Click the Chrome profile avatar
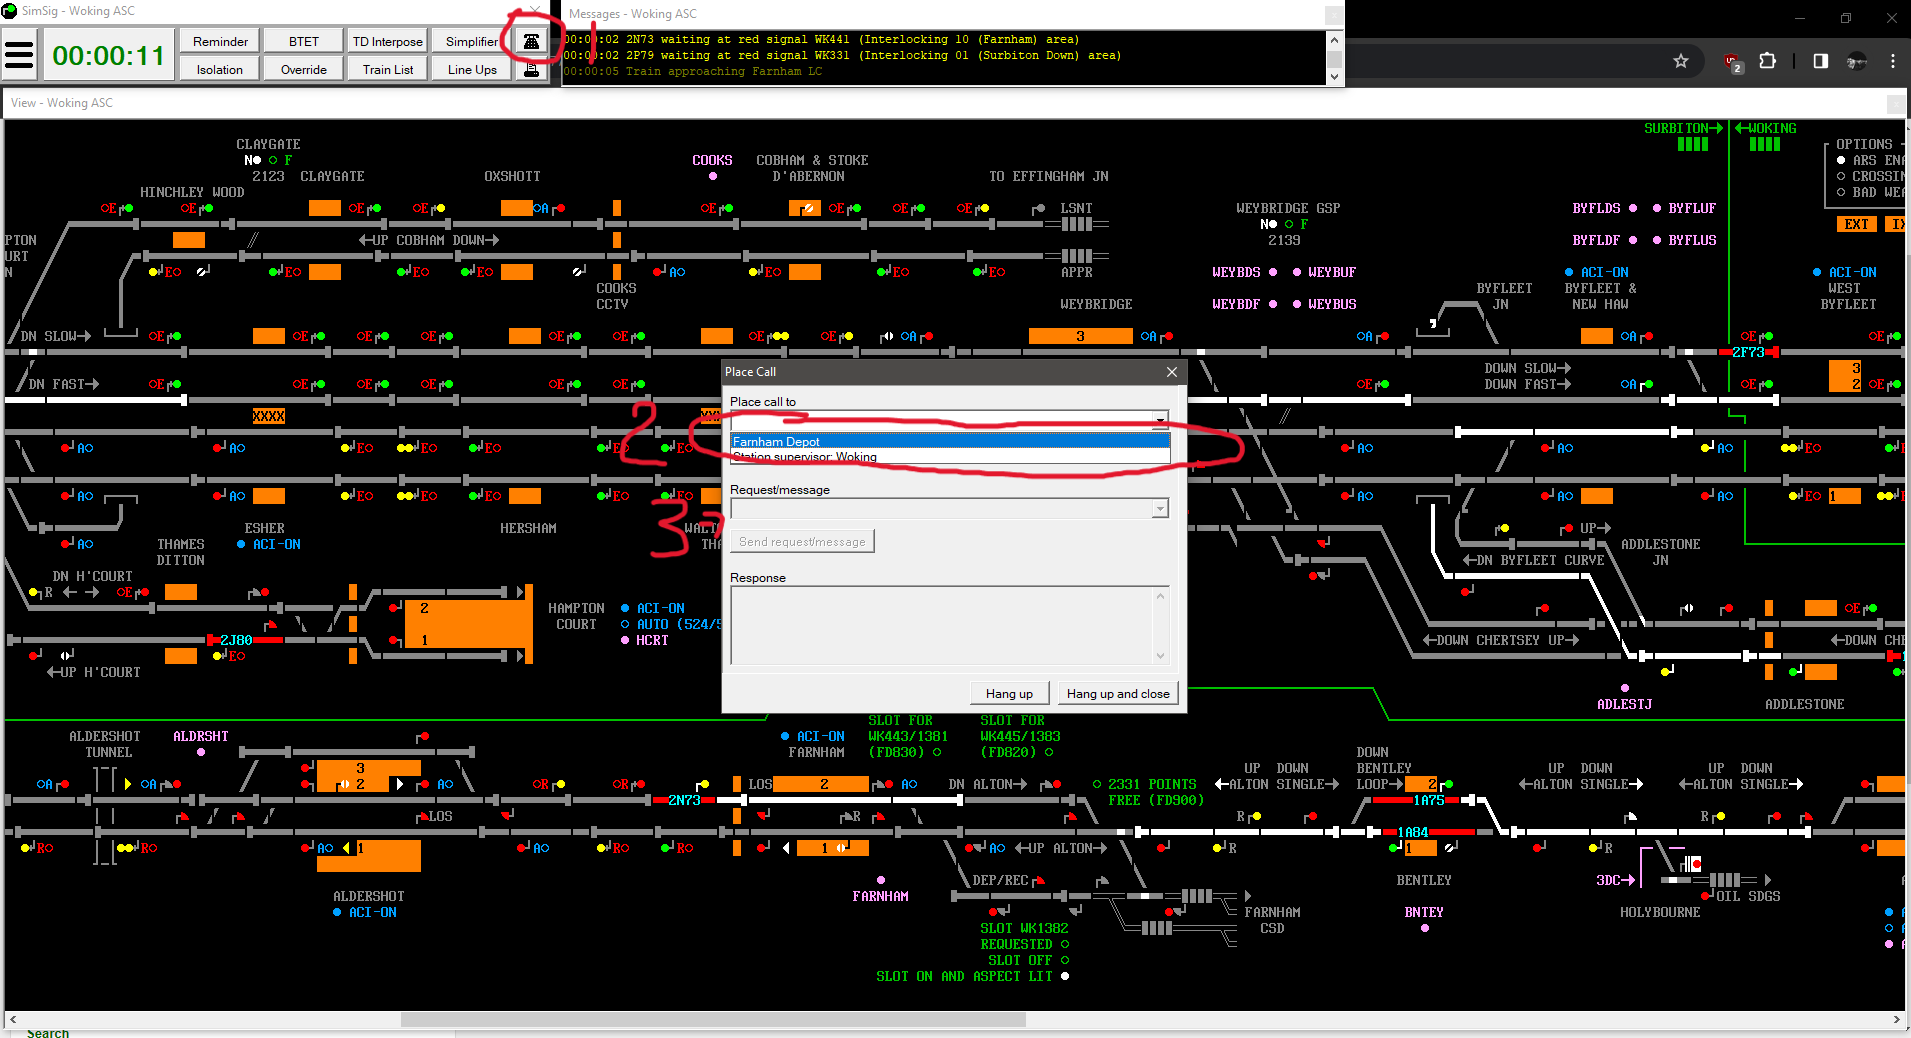Viewport: 1911px width, 1038px height. [x=1857, y=61]
